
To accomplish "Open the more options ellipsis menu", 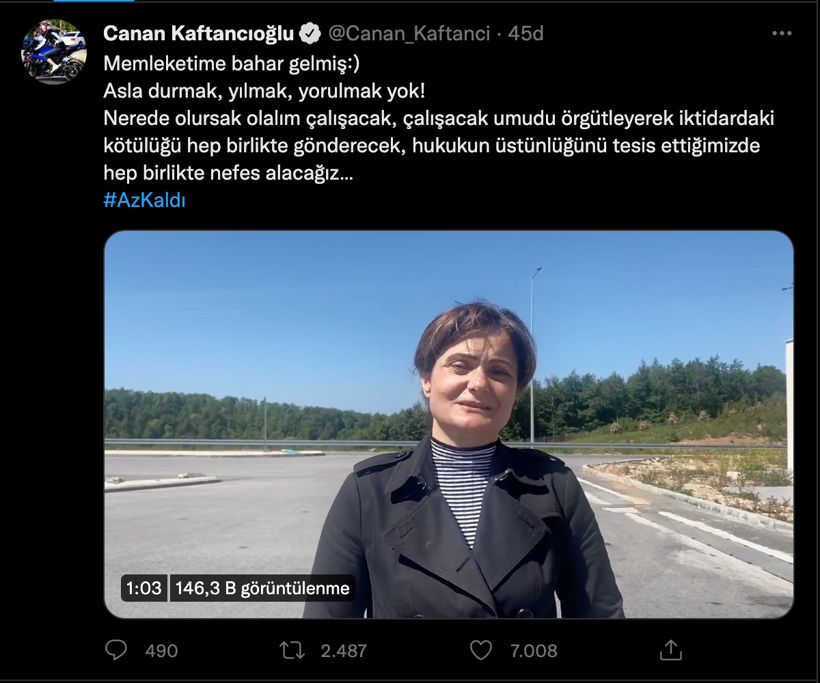I will [779, 32].
